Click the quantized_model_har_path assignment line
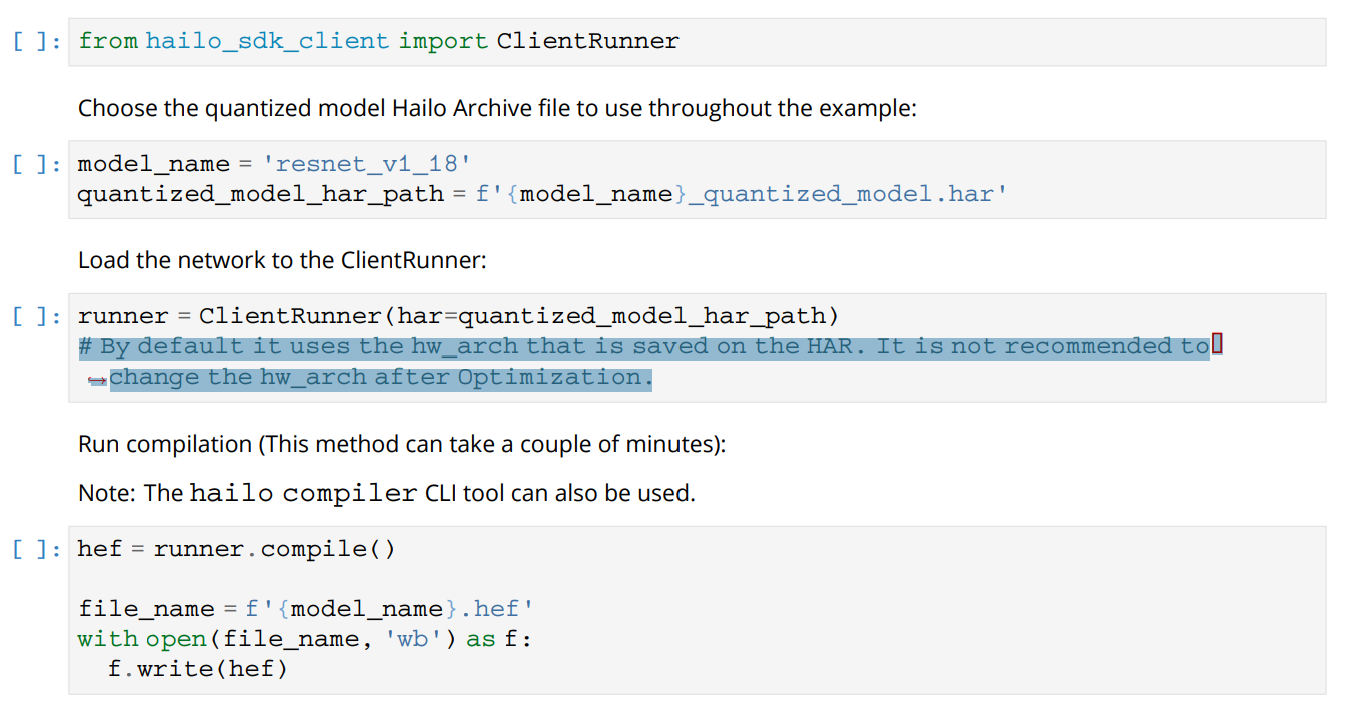This screenshot has height=710, width=1352. coord(540,194)
